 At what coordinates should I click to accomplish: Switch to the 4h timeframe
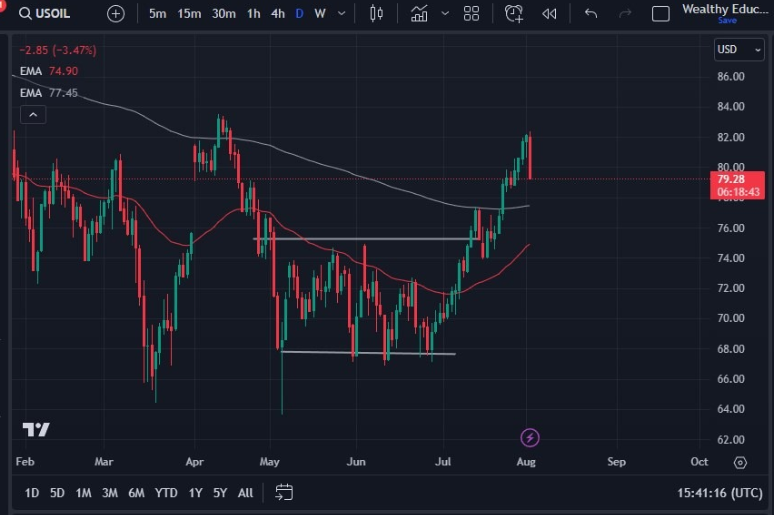click(277, 14)
